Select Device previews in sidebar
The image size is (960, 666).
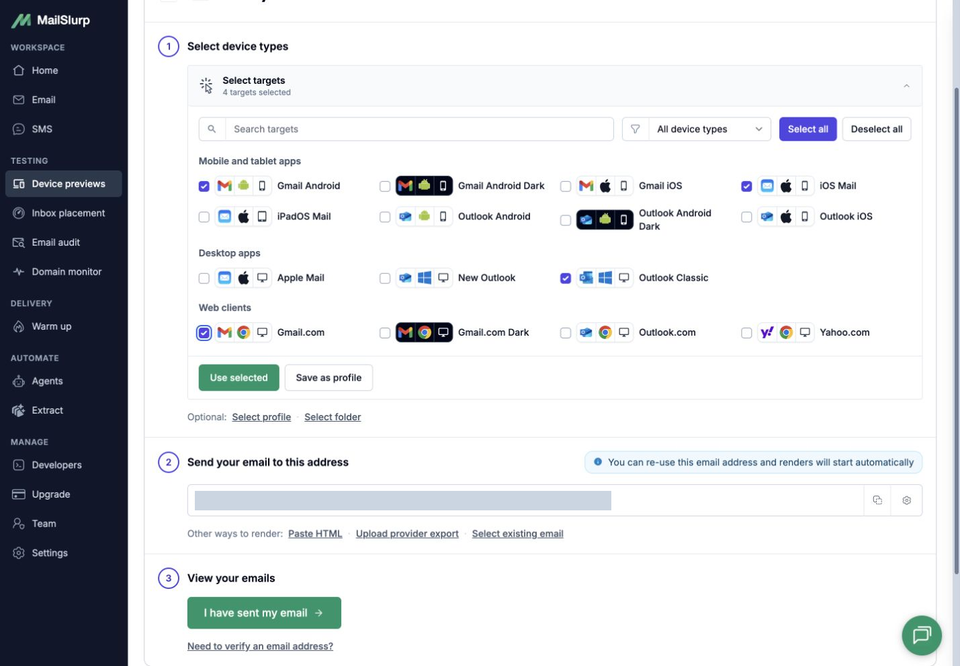tap(64, 184)
